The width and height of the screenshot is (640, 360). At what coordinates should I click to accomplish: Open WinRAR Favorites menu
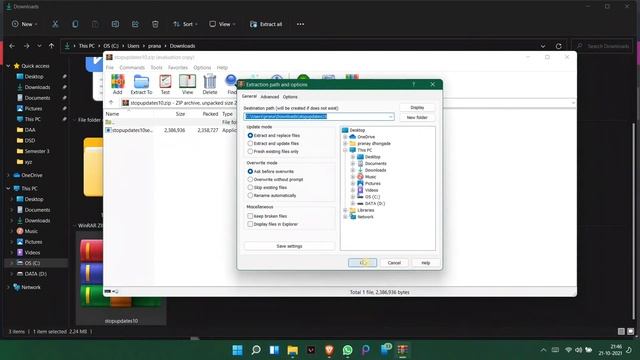point(178,67)
